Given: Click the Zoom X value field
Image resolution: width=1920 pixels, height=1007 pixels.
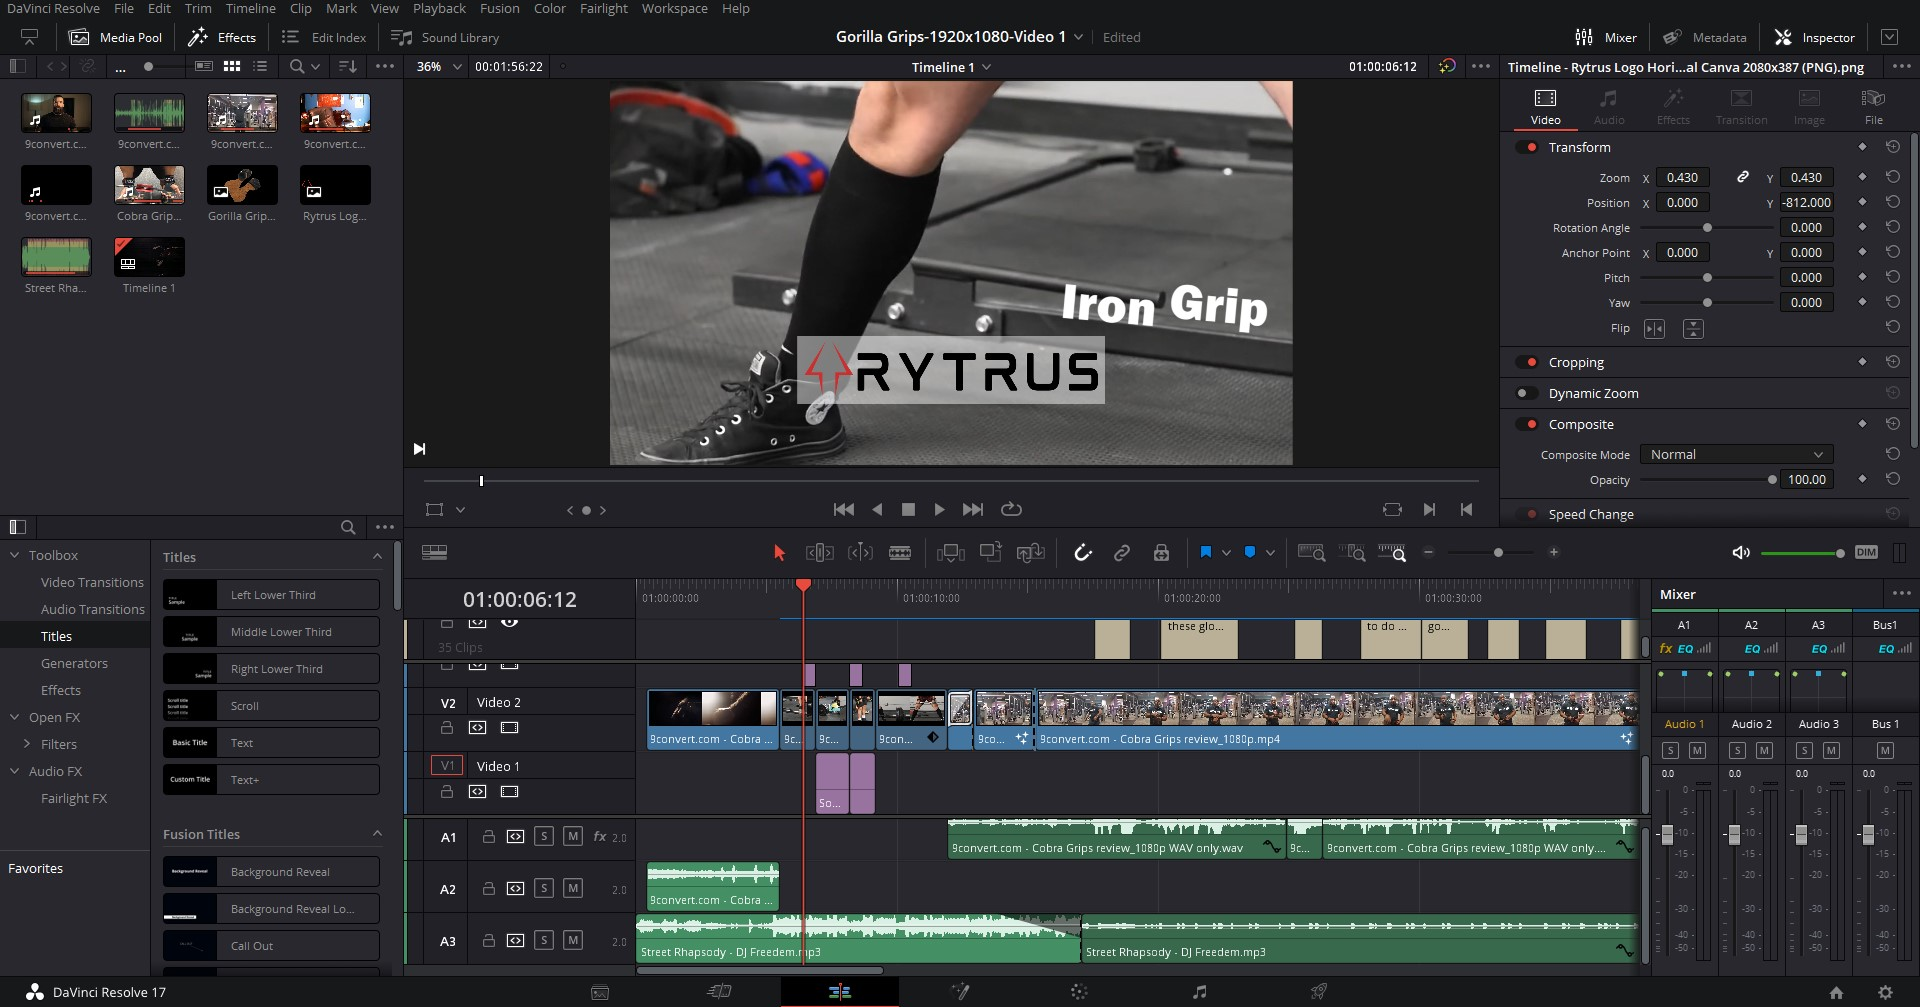Looking at the screenshot, I should click(x=1682, y=177).
